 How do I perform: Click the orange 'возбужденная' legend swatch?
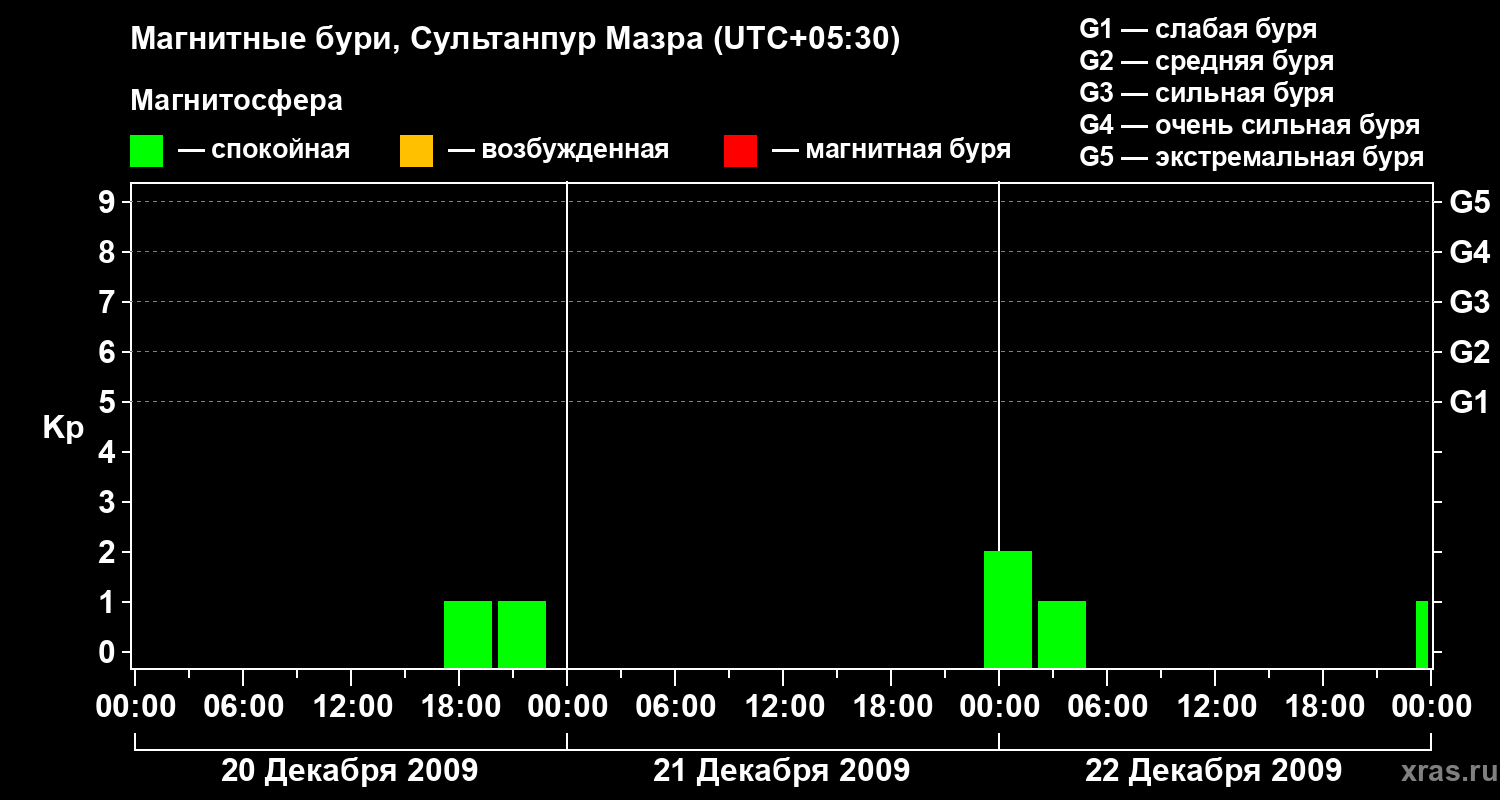click(x=416, y=150)
